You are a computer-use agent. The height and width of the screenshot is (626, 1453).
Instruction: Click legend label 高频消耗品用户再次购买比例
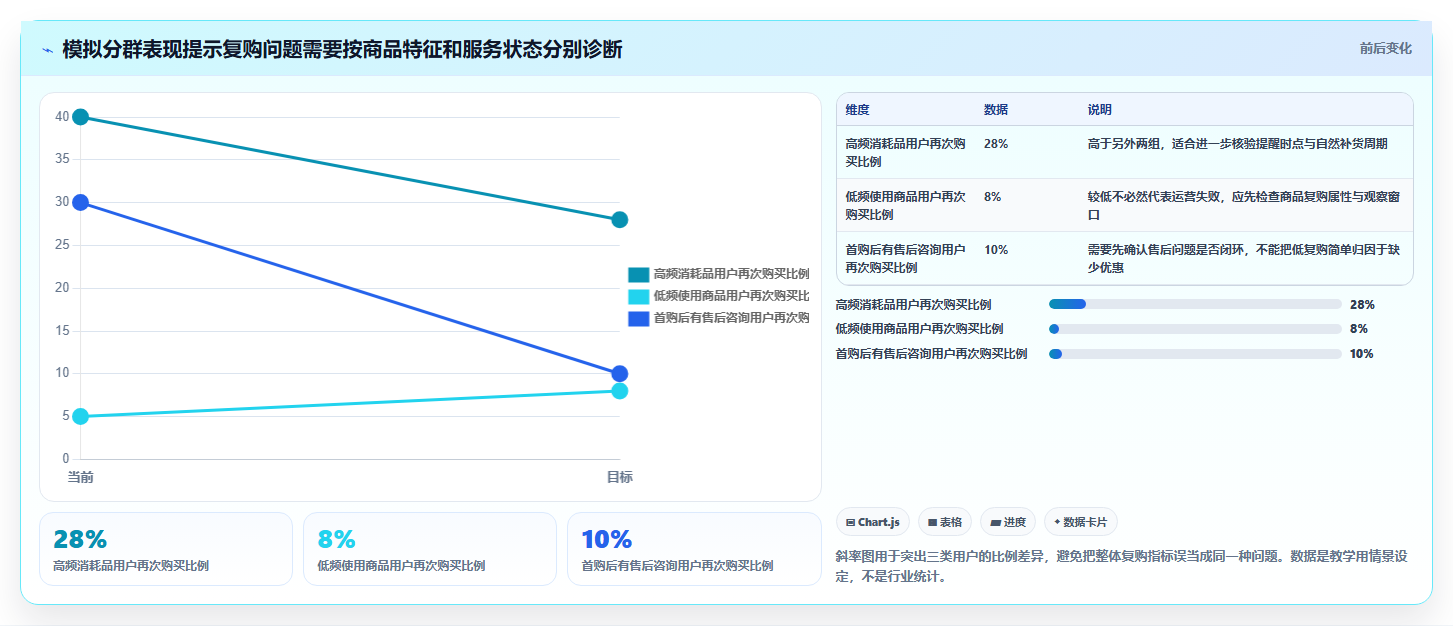pos(731,274)
